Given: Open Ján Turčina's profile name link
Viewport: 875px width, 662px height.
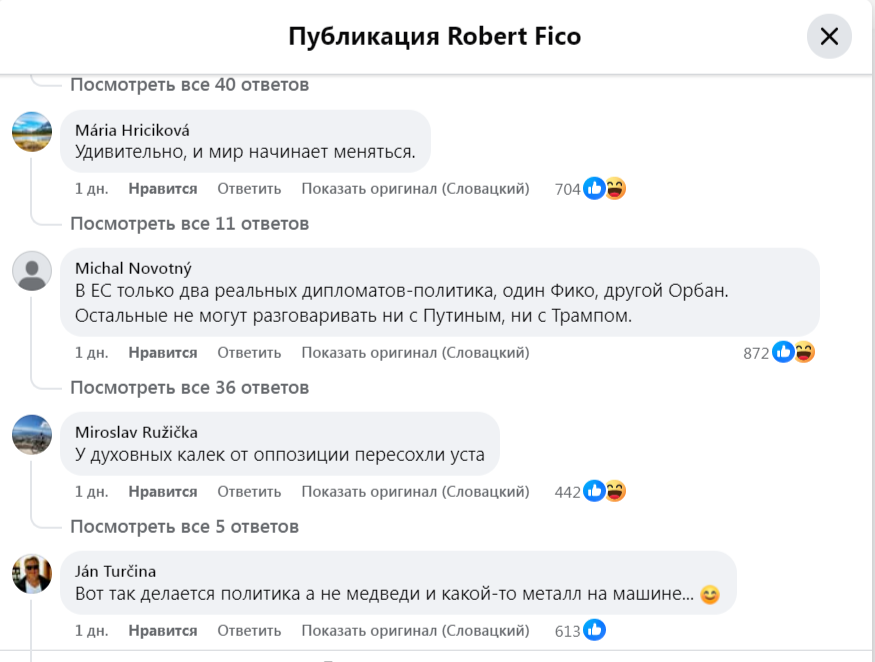Looking at the screenshot, I should (113, 571).
